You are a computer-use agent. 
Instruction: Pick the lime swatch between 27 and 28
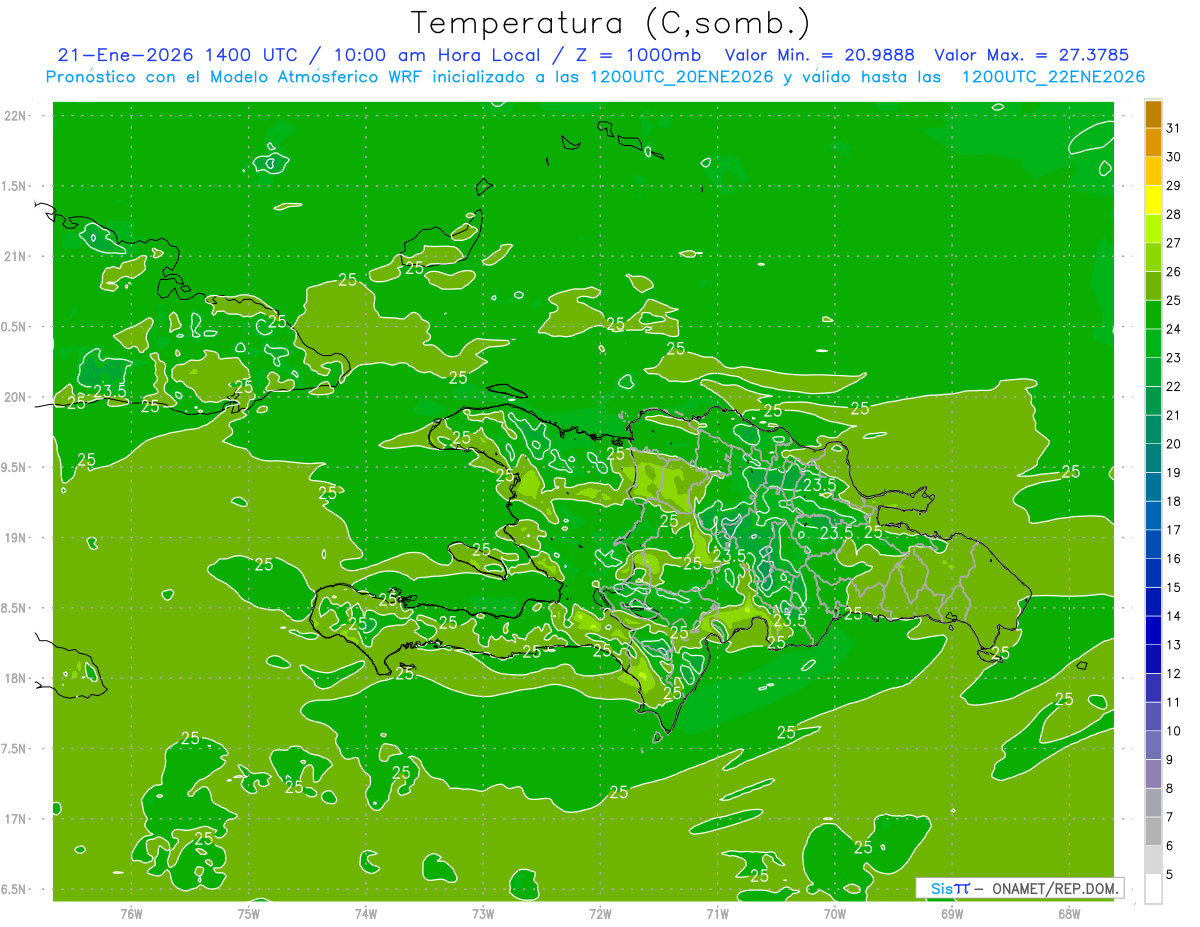pyautogui.click(x=1153, y=229)
